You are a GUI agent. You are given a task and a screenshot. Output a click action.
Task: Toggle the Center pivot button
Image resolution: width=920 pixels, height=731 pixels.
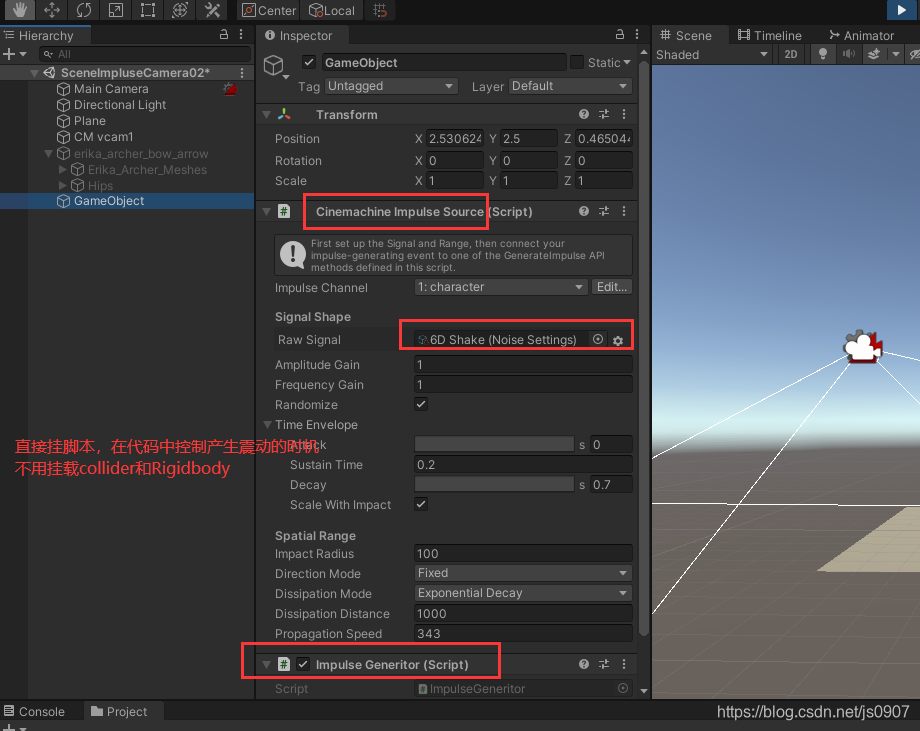point(269,10)
